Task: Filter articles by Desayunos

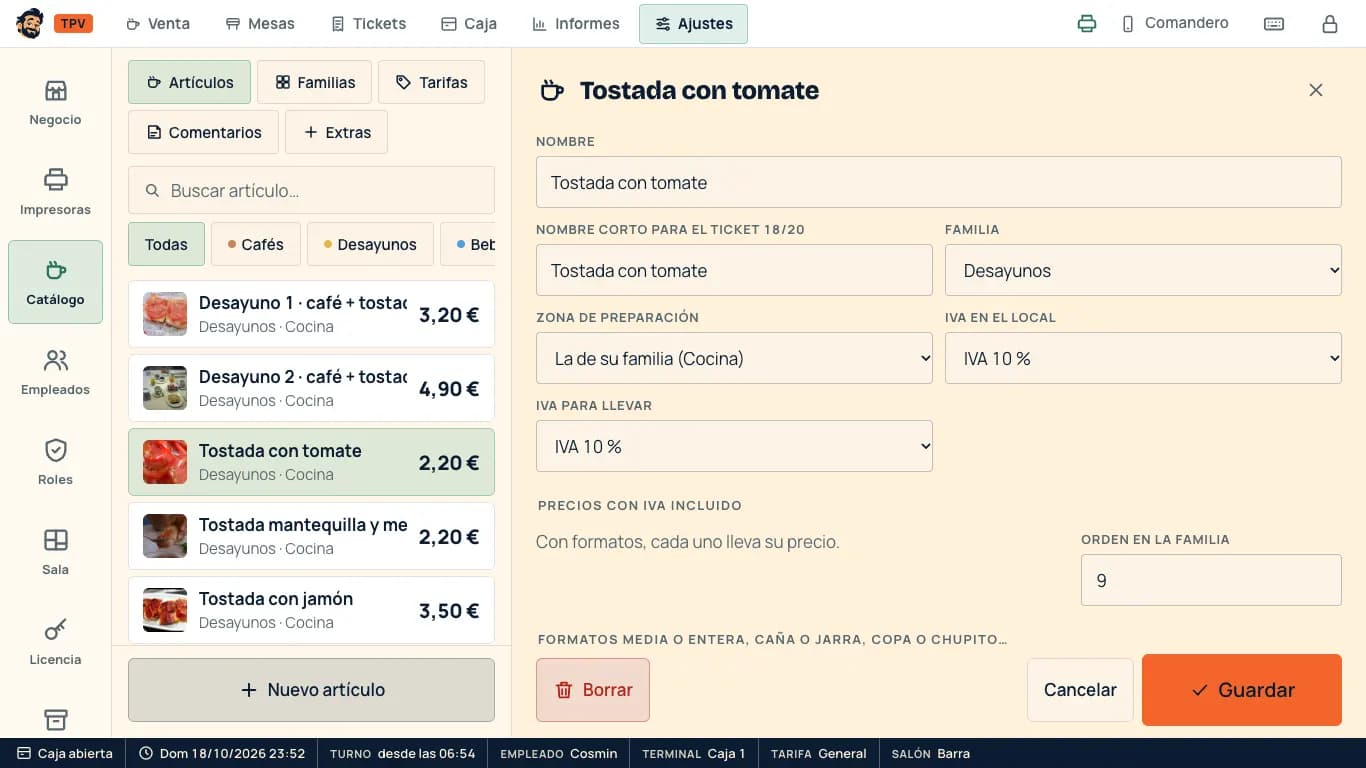Action: point(370,244)
